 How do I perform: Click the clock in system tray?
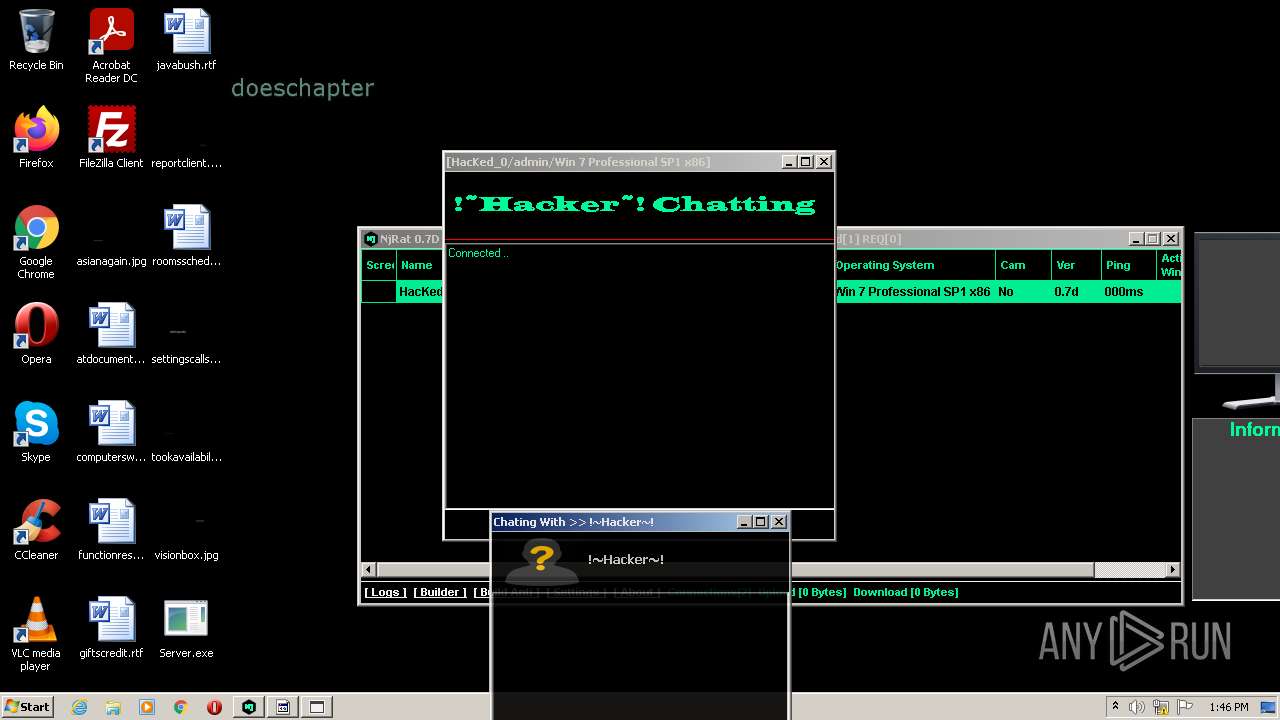[1228, 707]
